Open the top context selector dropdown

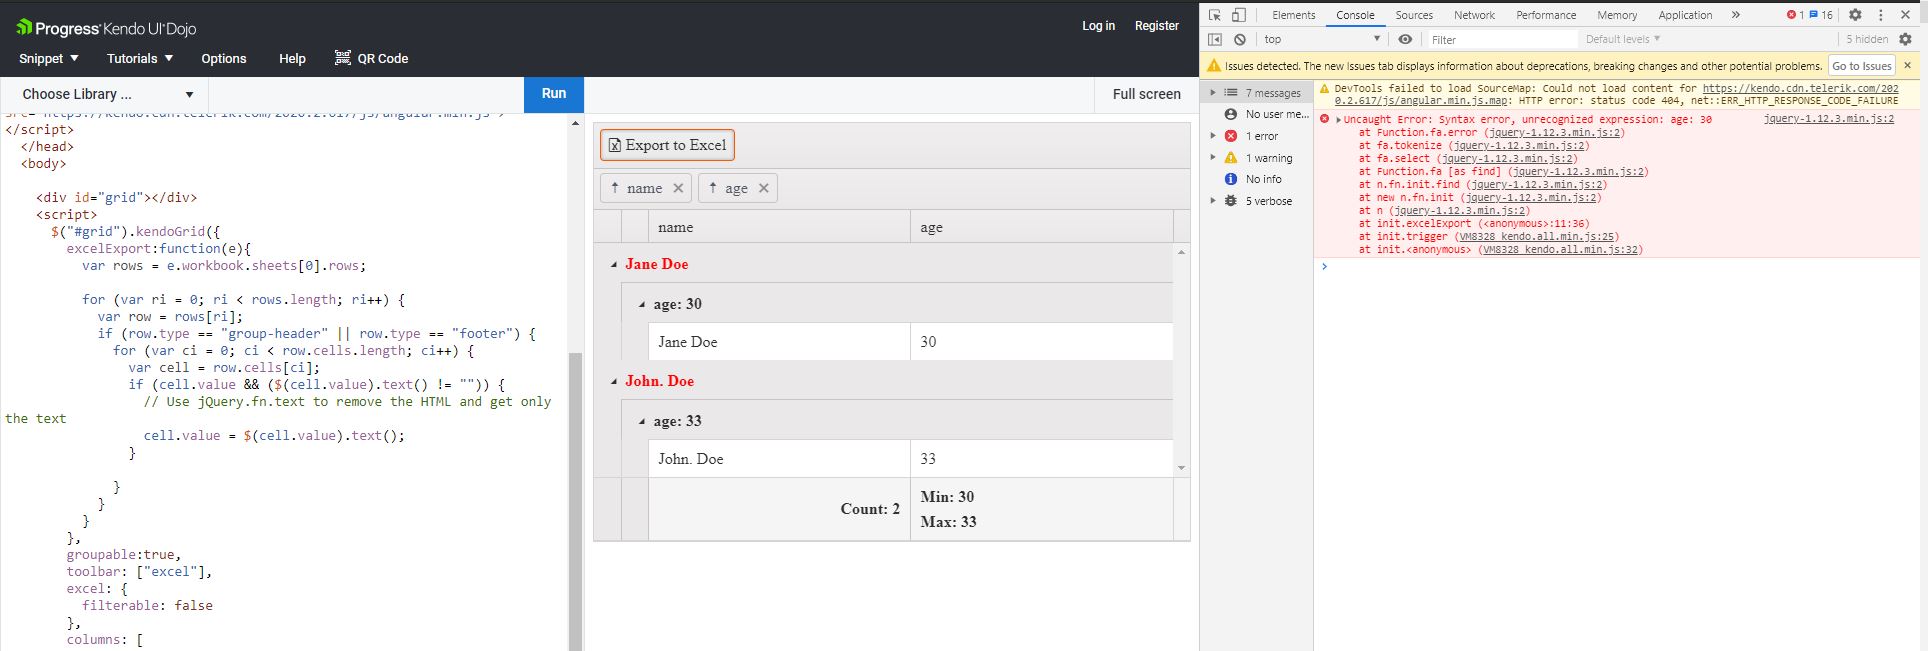pos(1321,39)
